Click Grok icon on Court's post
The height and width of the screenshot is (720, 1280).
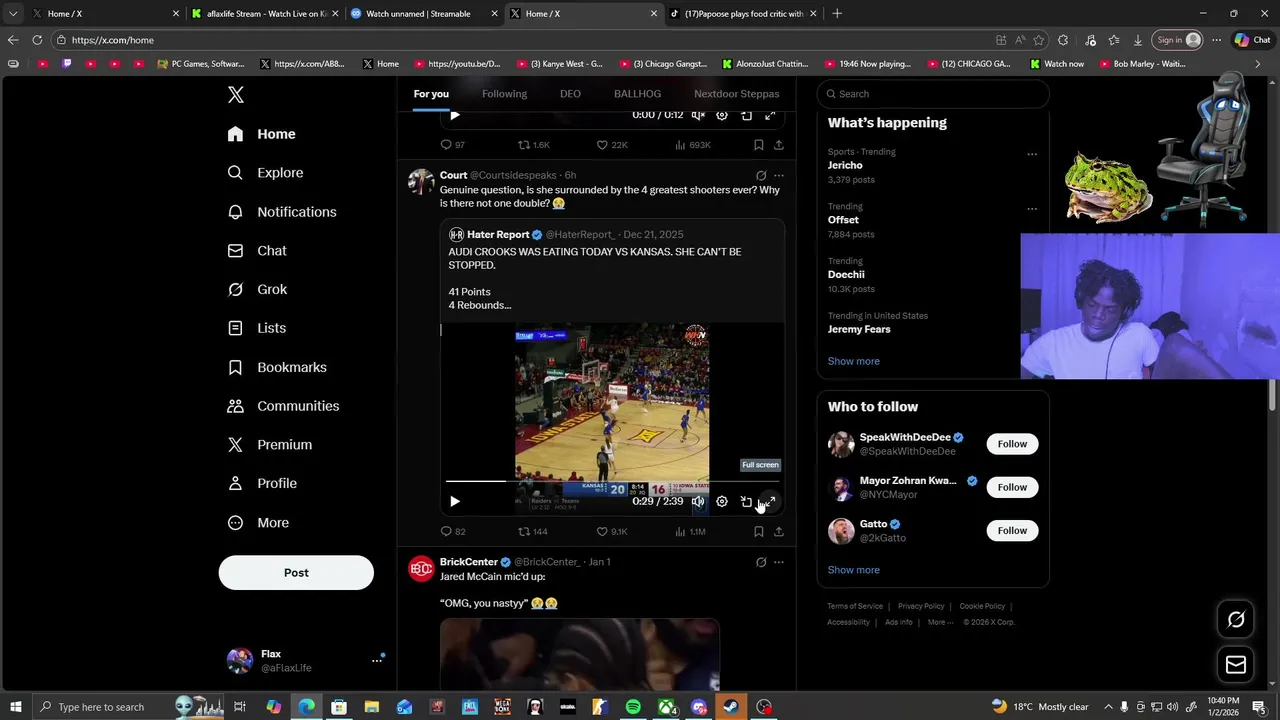pyautogui.click(x=761, y=176)
